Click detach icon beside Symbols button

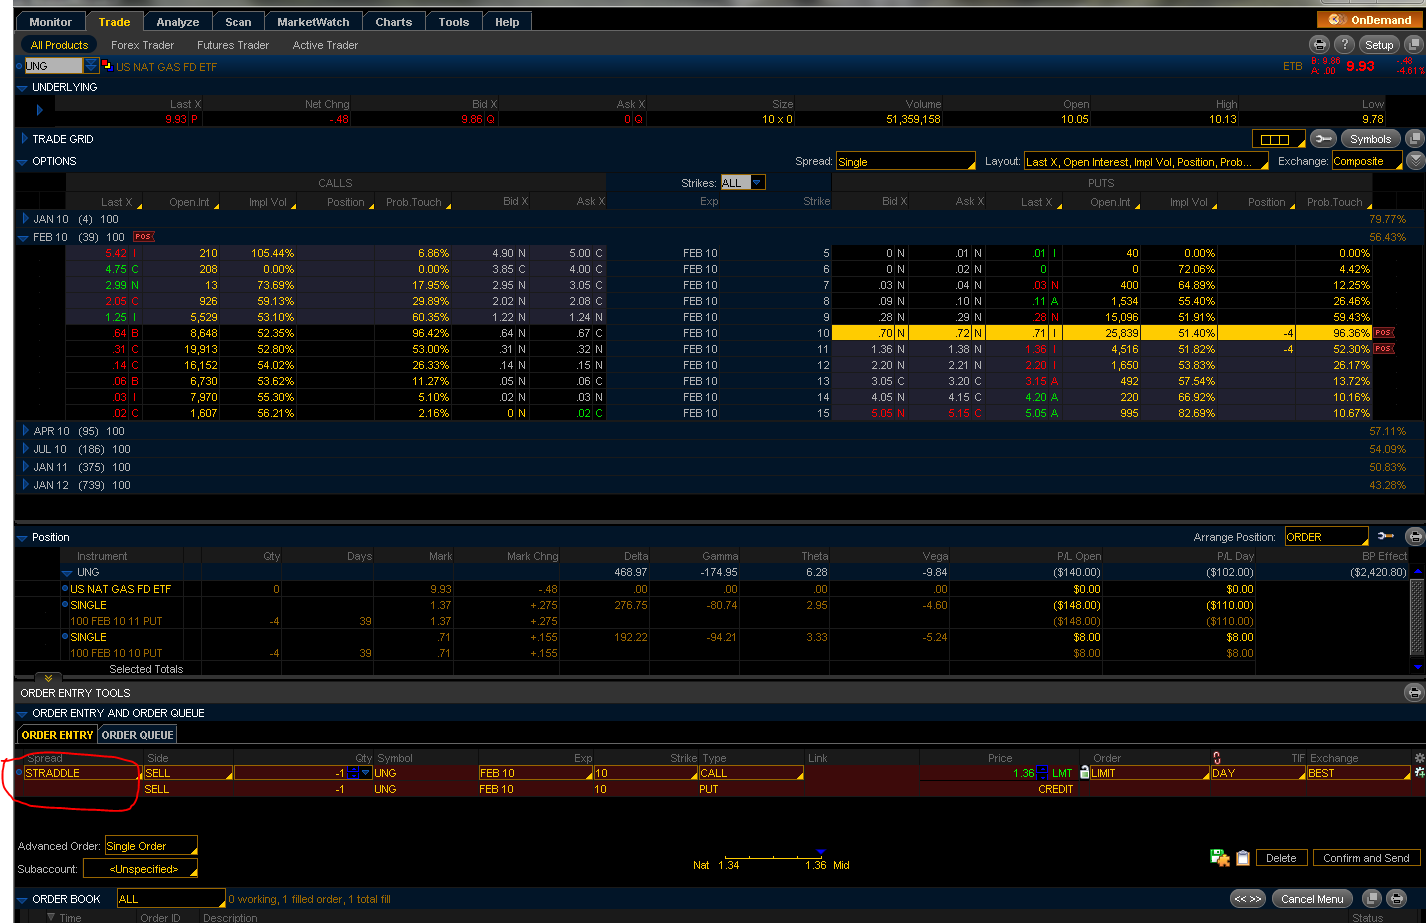pos(1414,139)
